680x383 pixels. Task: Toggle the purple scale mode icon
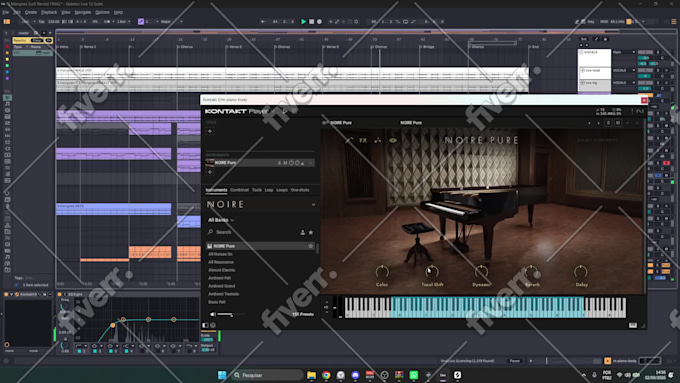141,21
